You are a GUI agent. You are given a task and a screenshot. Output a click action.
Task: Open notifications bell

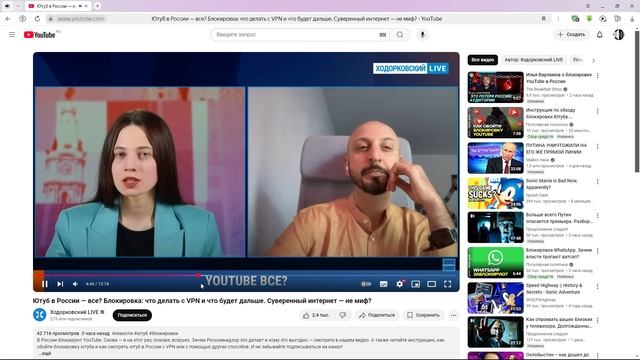tap(599, 35)
